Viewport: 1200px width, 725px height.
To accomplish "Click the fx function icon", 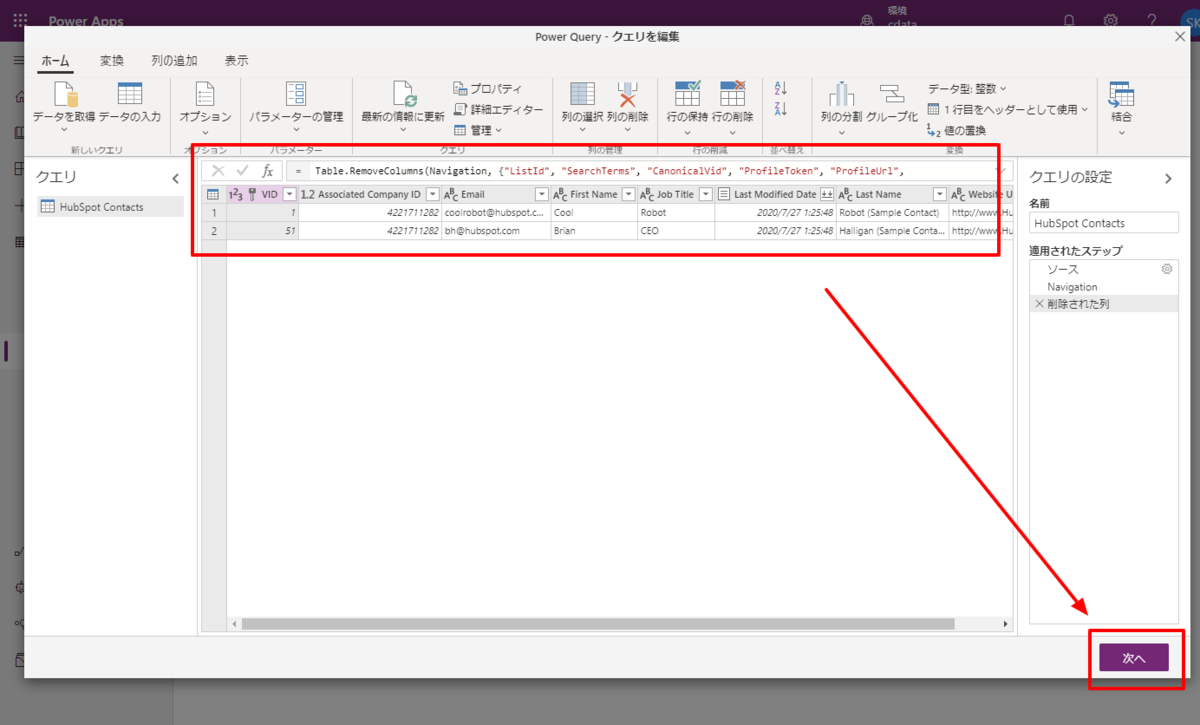I will coord(267,171).
